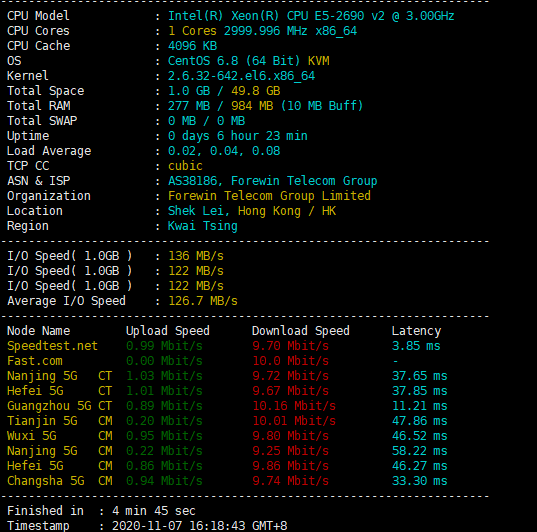Click the Kwai Tsing region value

tap(202, 226)
